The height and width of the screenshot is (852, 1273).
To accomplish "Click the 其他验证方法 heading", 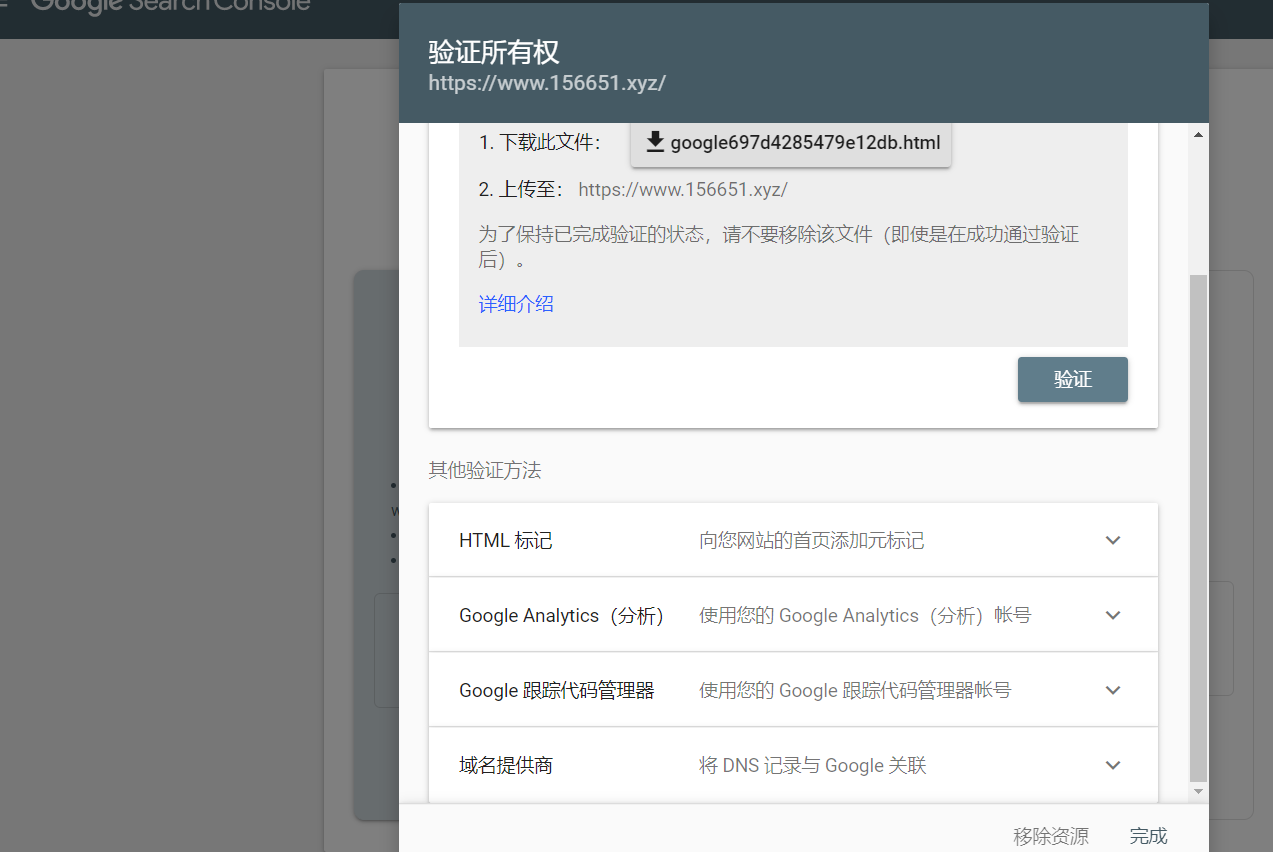I will (x=485, y=470).
